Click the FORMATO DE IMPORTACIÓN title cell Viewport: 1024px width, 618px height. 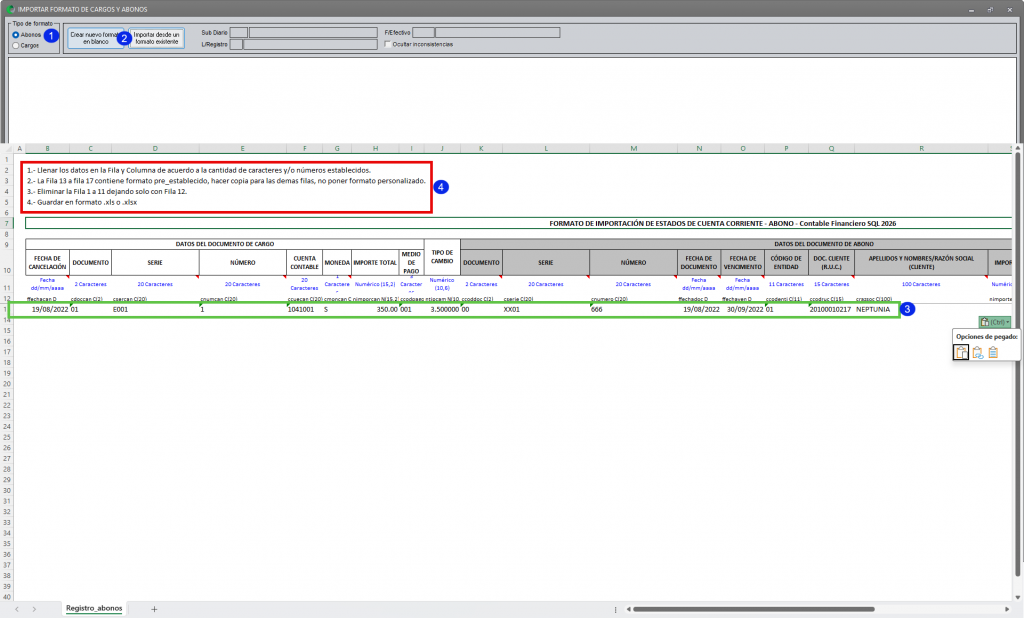[519, 223]
